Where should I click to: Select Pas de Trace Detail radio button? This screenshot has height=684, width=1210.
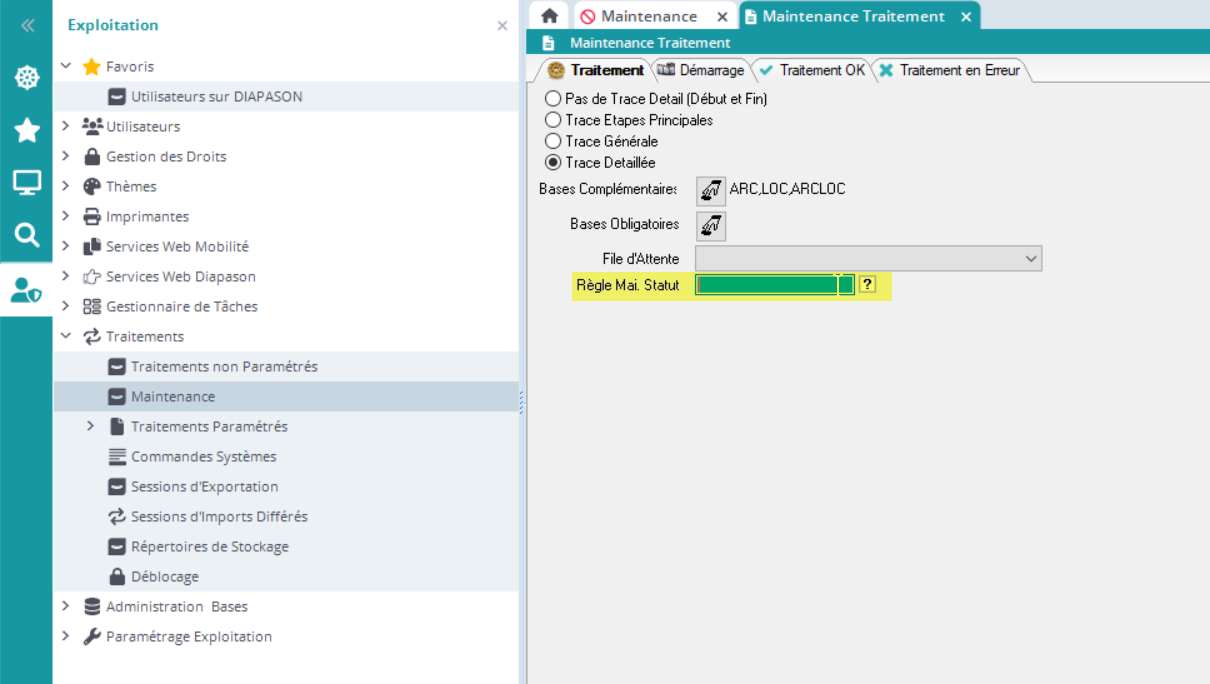click(553, 99)
